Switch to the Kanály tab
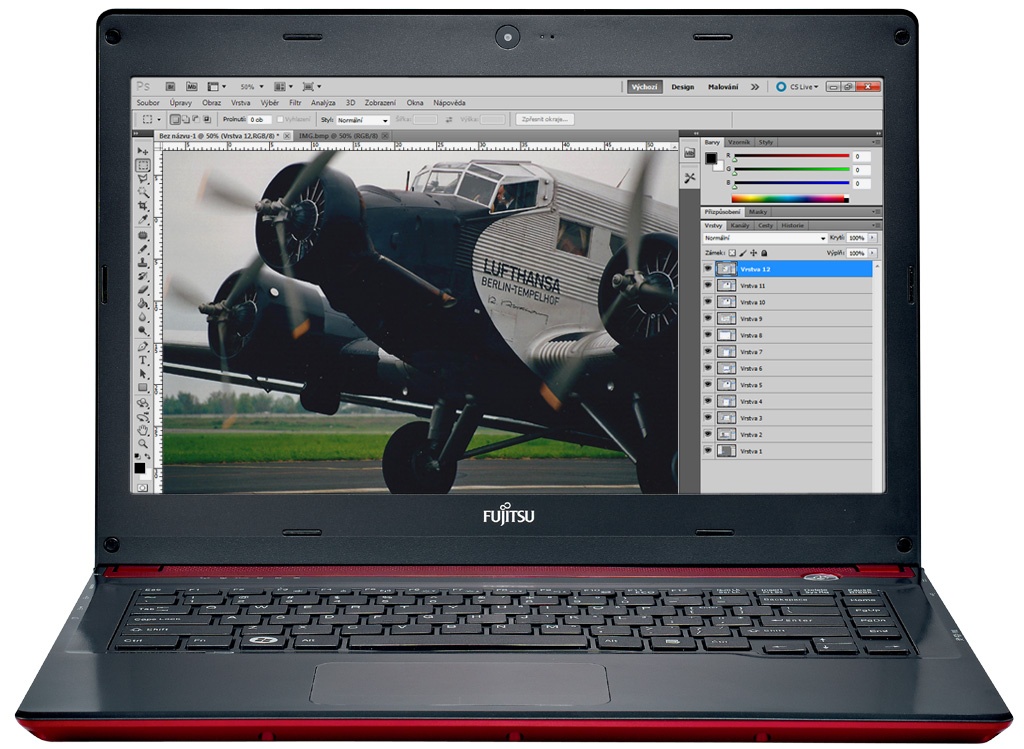The image size is (1024, 749). pyautogui.click(x=740, y=225)
